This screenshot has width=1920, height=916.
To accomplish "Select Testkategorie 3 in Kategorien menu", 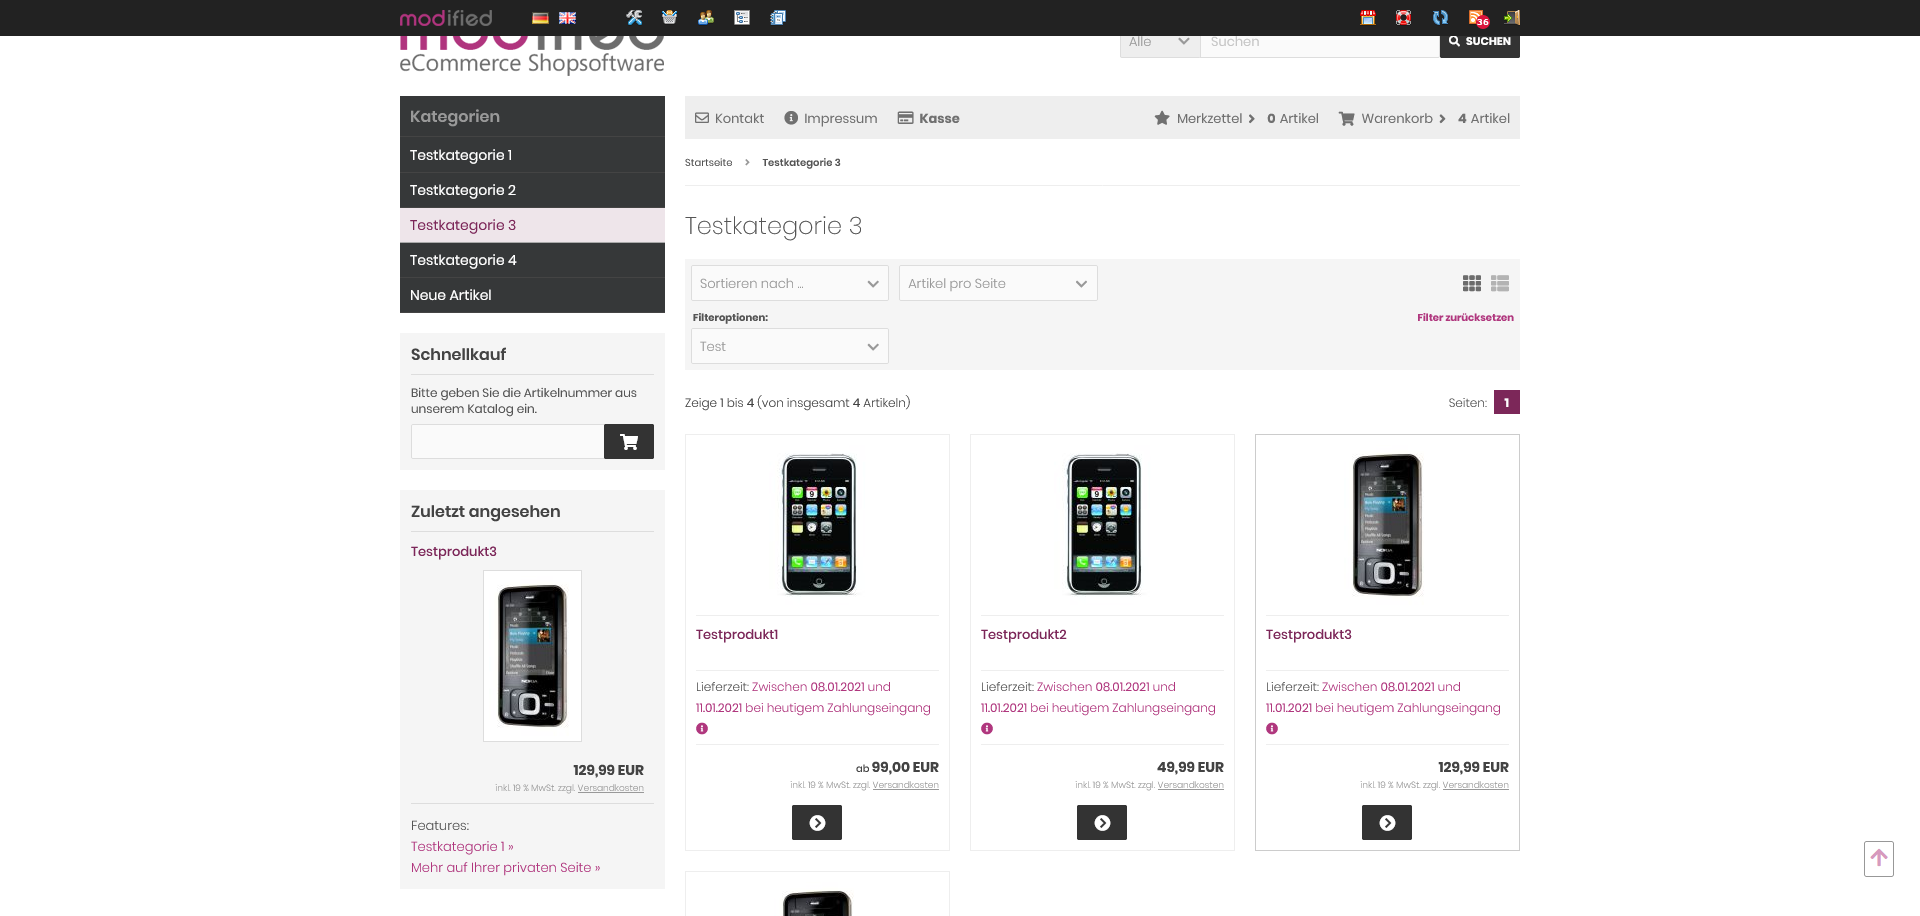I will (x=532, y=225).
